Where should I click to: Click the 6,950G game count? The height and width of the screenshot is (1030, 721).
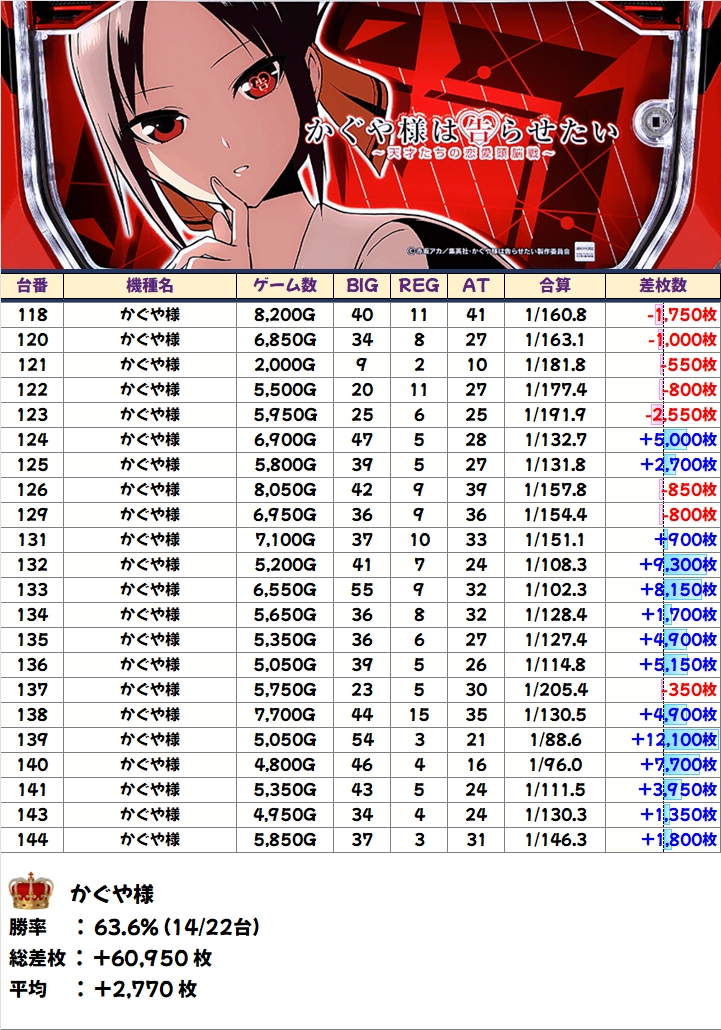pyautogui.click(x=285, y=514)
